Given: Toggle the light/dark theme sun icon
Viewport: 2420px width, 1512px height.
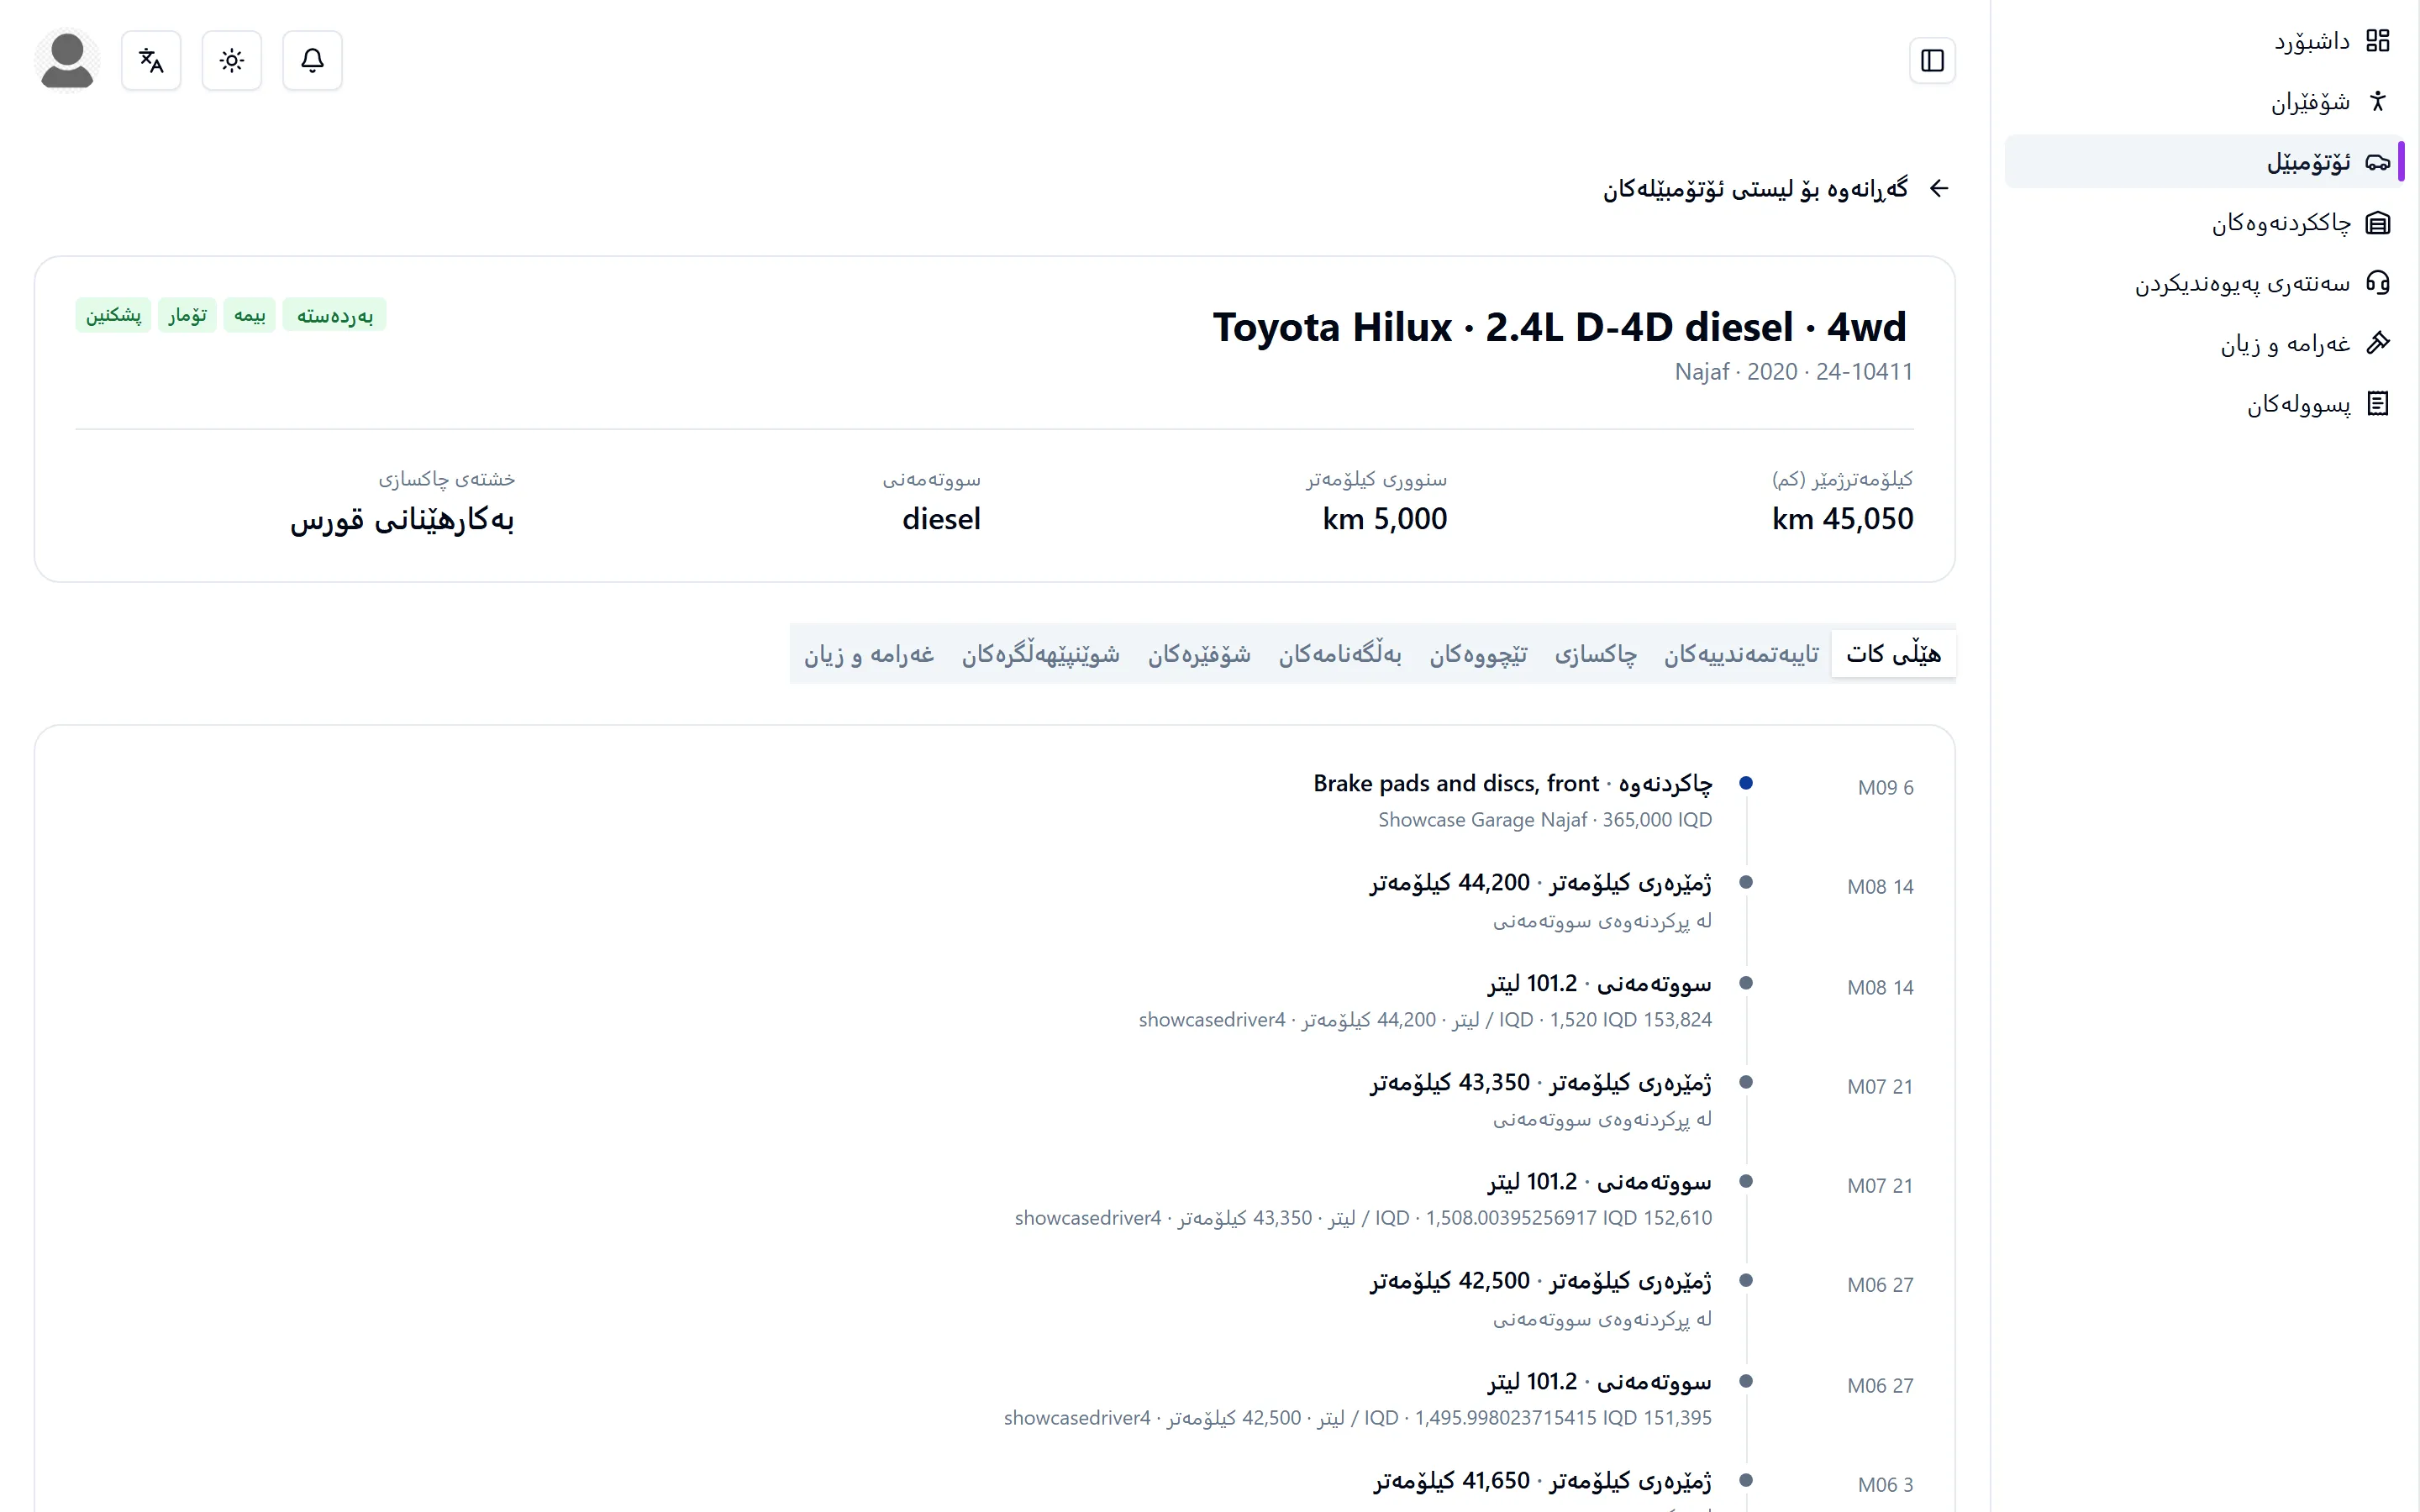Looking at the screenshot, I should (232, 61).
